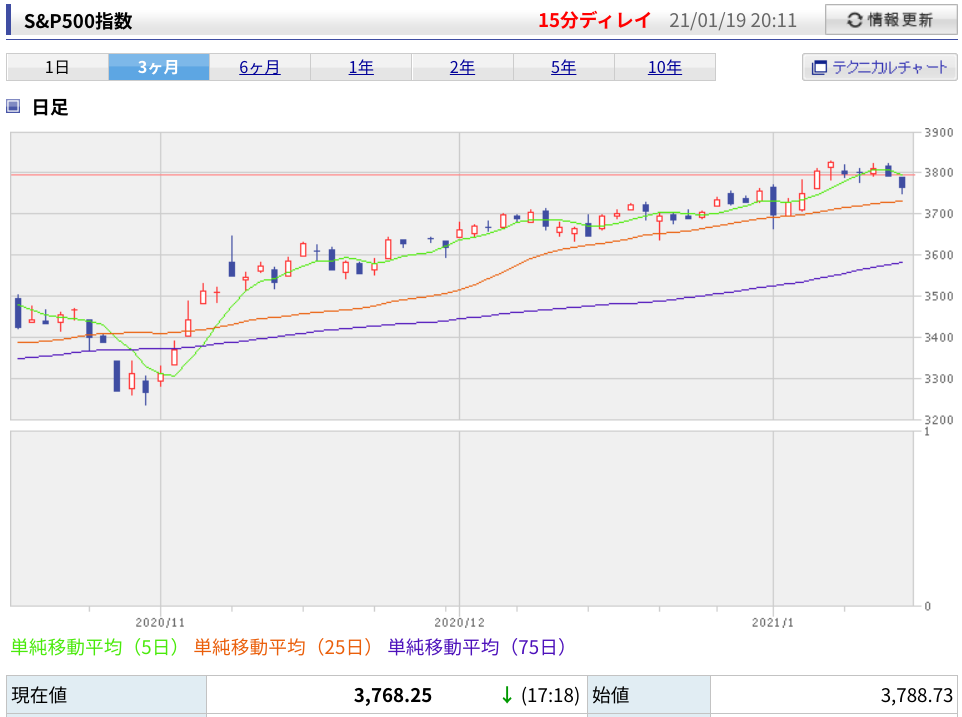Click the 単純移動平均（5日） legend label

[95, 646]
